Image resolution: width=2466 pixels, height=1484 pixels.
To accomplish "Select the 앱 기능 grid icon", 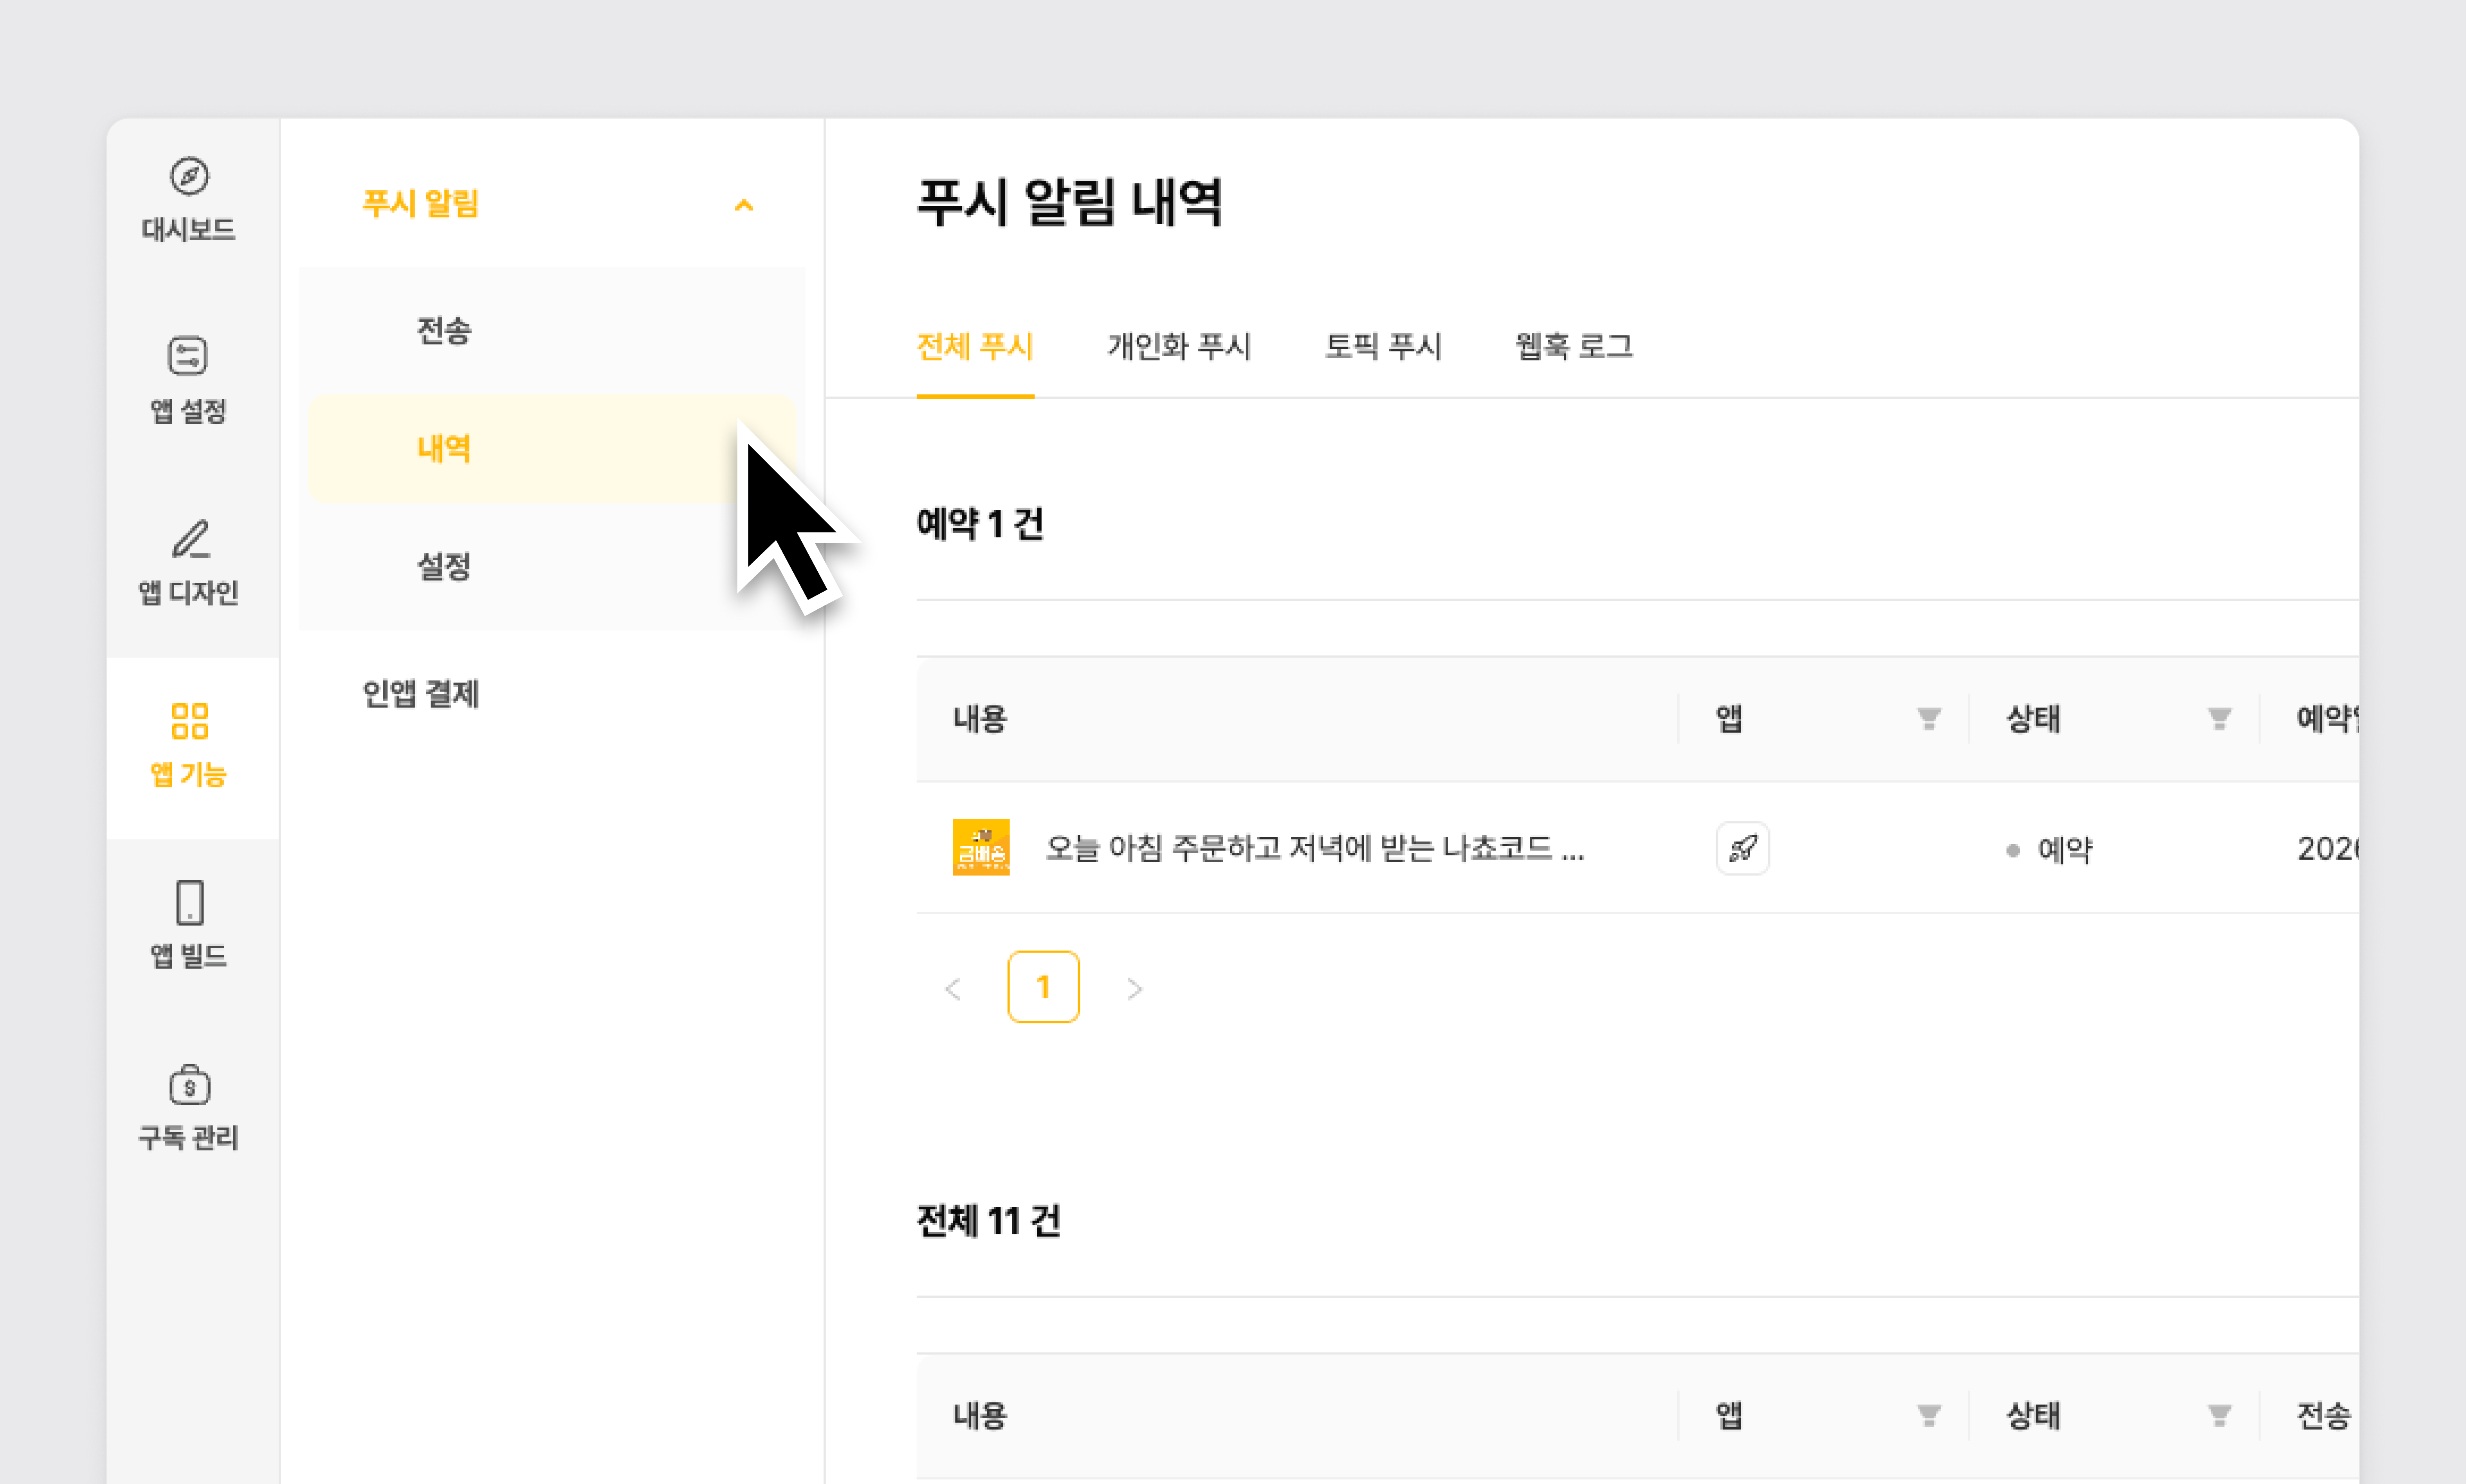I will (189, 721).
